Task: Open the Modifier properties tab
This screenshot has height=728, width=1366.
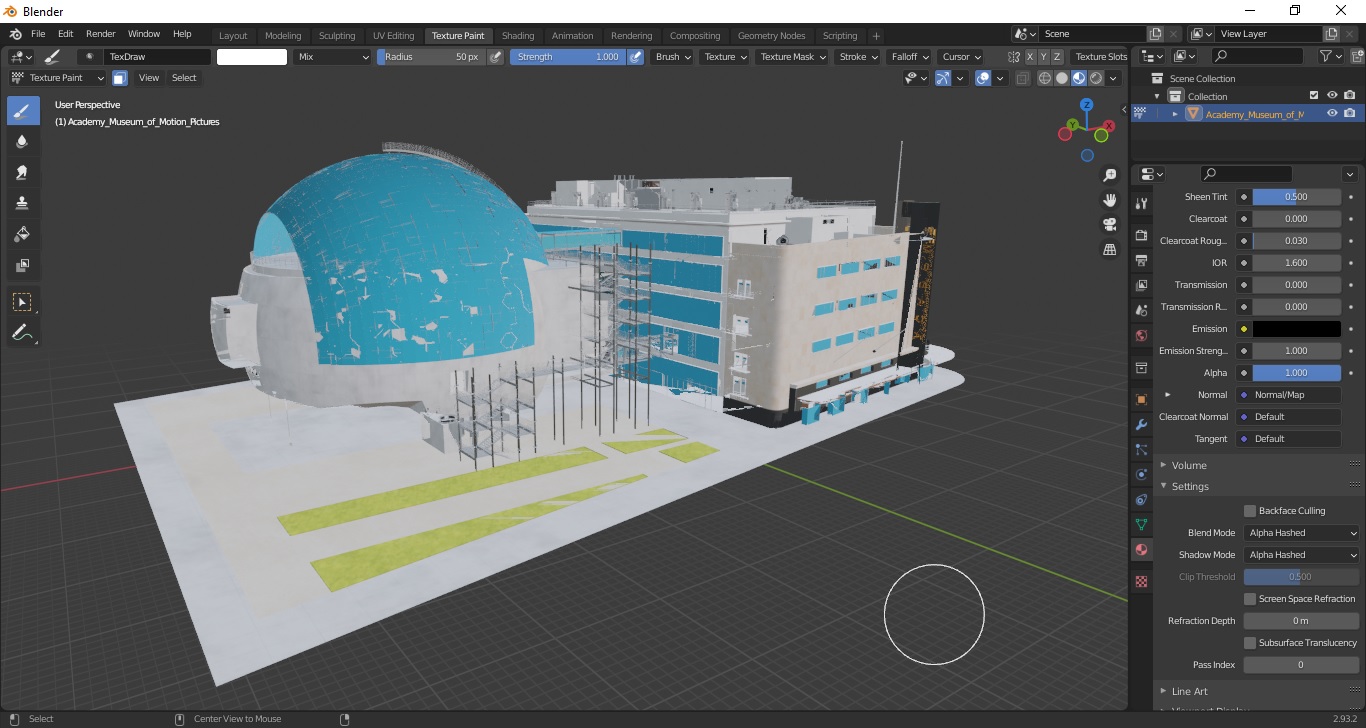Action: pyautogui.click(x=1141, y=424)
